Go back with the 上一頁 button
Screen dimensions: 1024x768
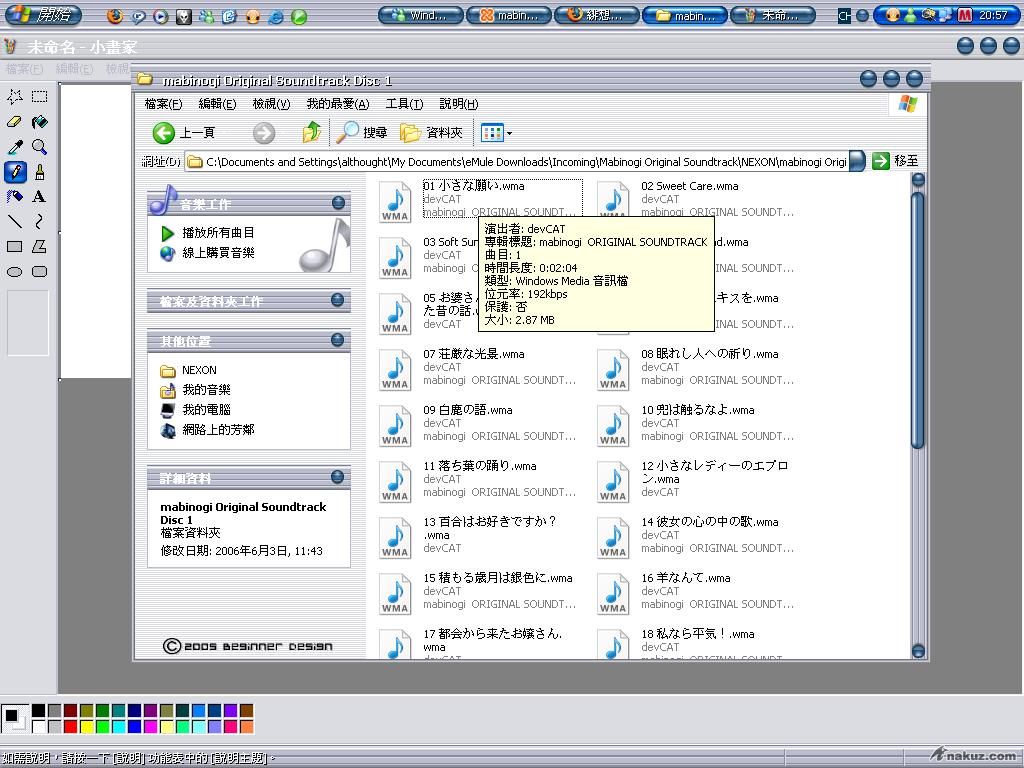point(184,133)
